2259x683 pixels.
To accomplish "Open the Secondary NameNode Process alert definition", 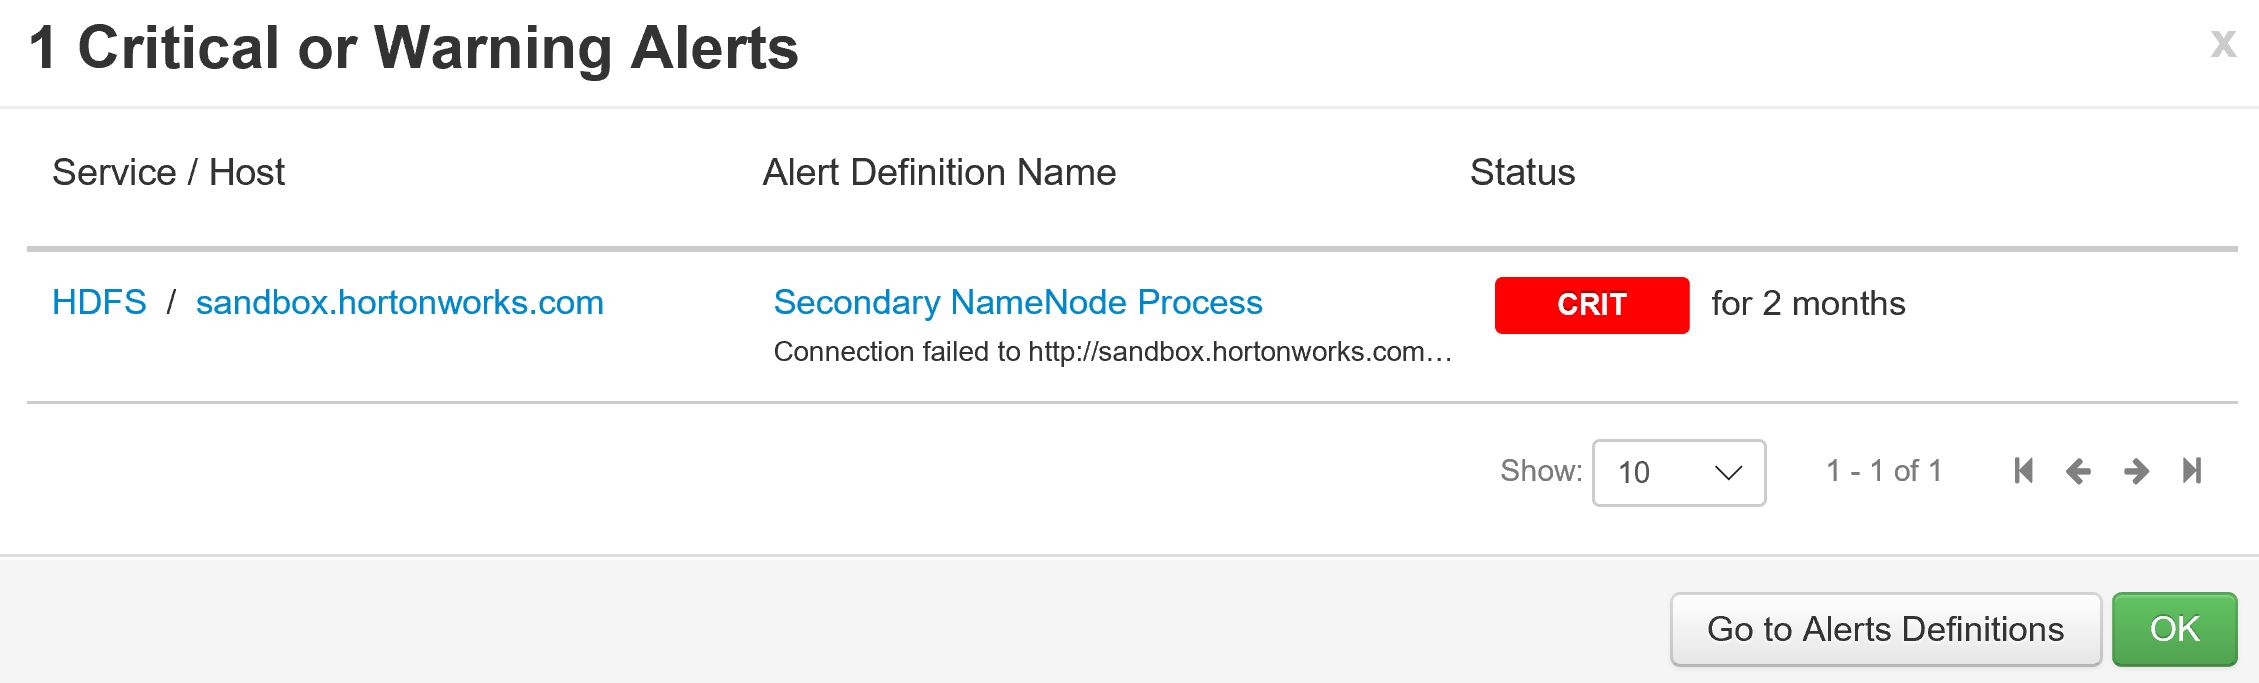I will point(1017,302).
